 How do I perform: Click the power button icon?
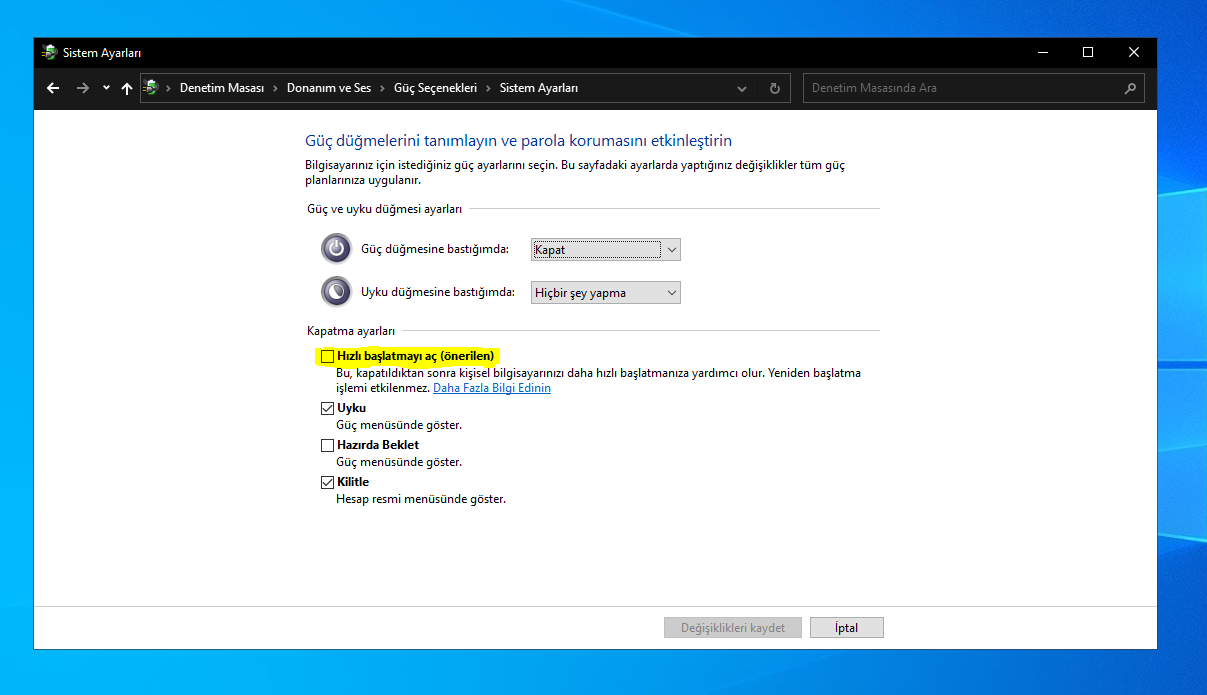point(336,249)
